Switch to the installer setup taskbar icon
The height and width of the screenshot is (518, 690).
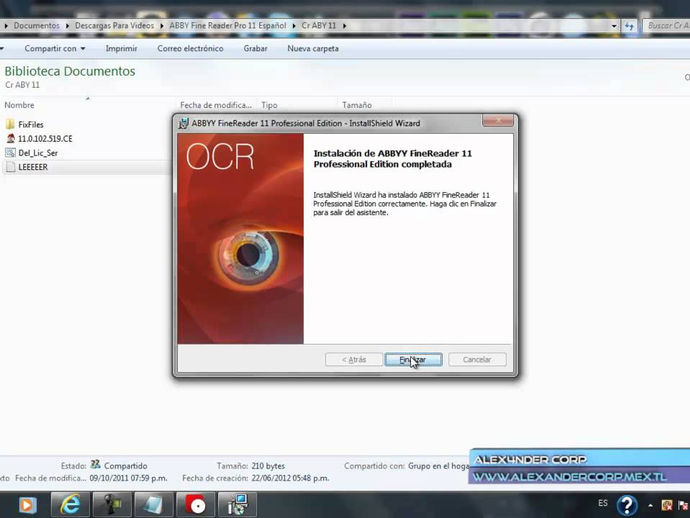(x=237, y=504)
